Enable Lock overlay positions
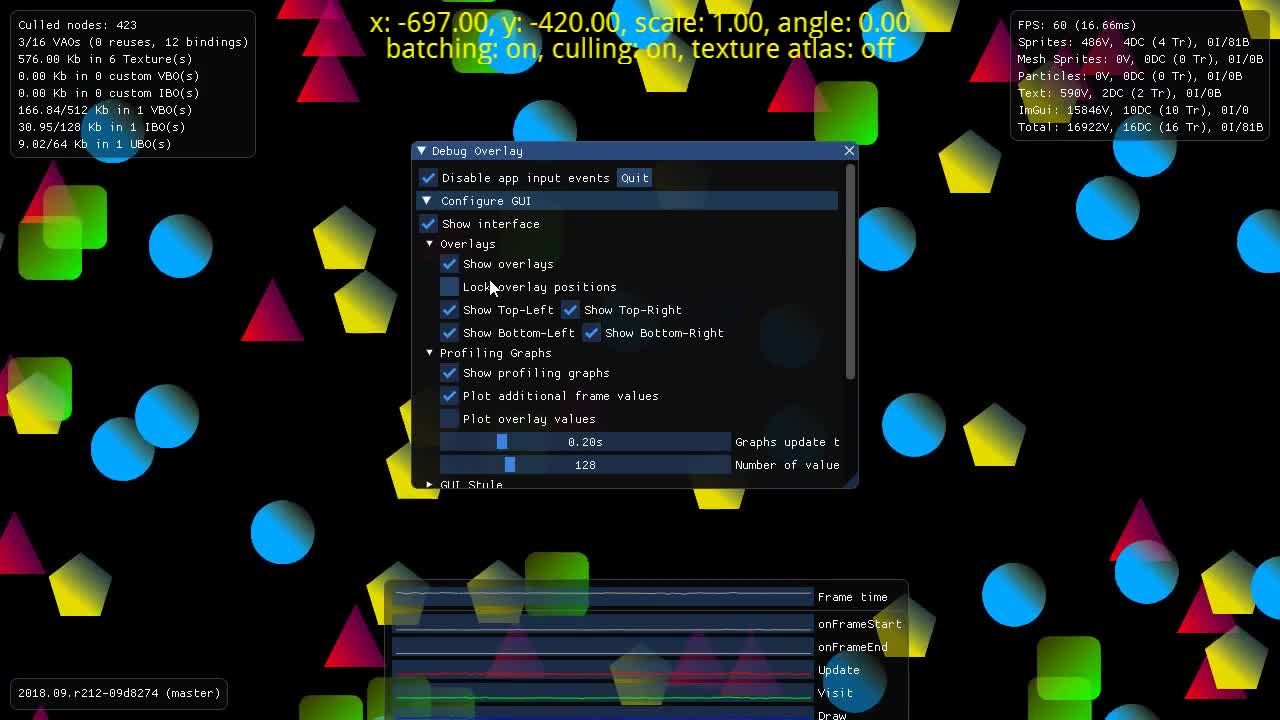Image resolution: width=1280 pixels, height=720 pixels. click(x=449, y=287)
